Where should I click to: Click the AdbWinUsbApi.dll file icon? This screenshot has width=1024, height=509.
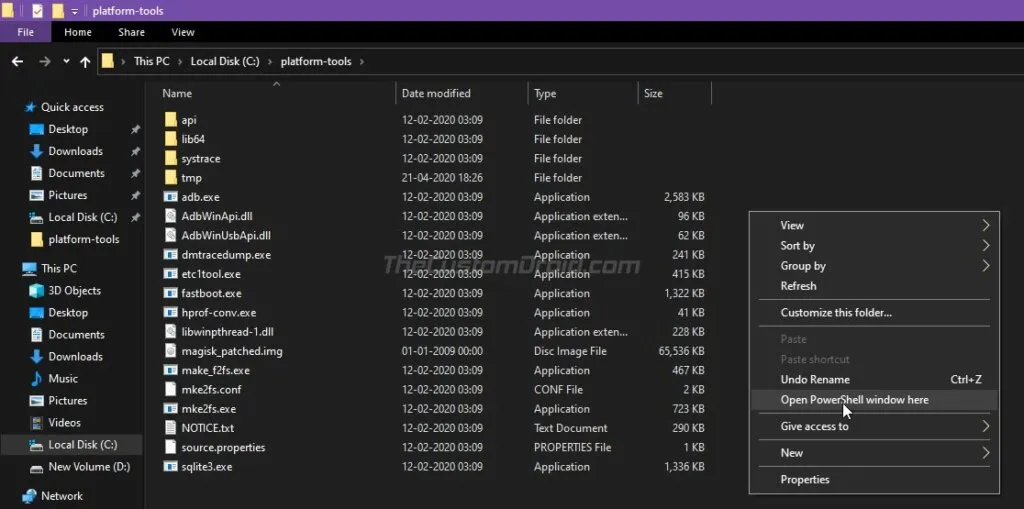[170, 236]
